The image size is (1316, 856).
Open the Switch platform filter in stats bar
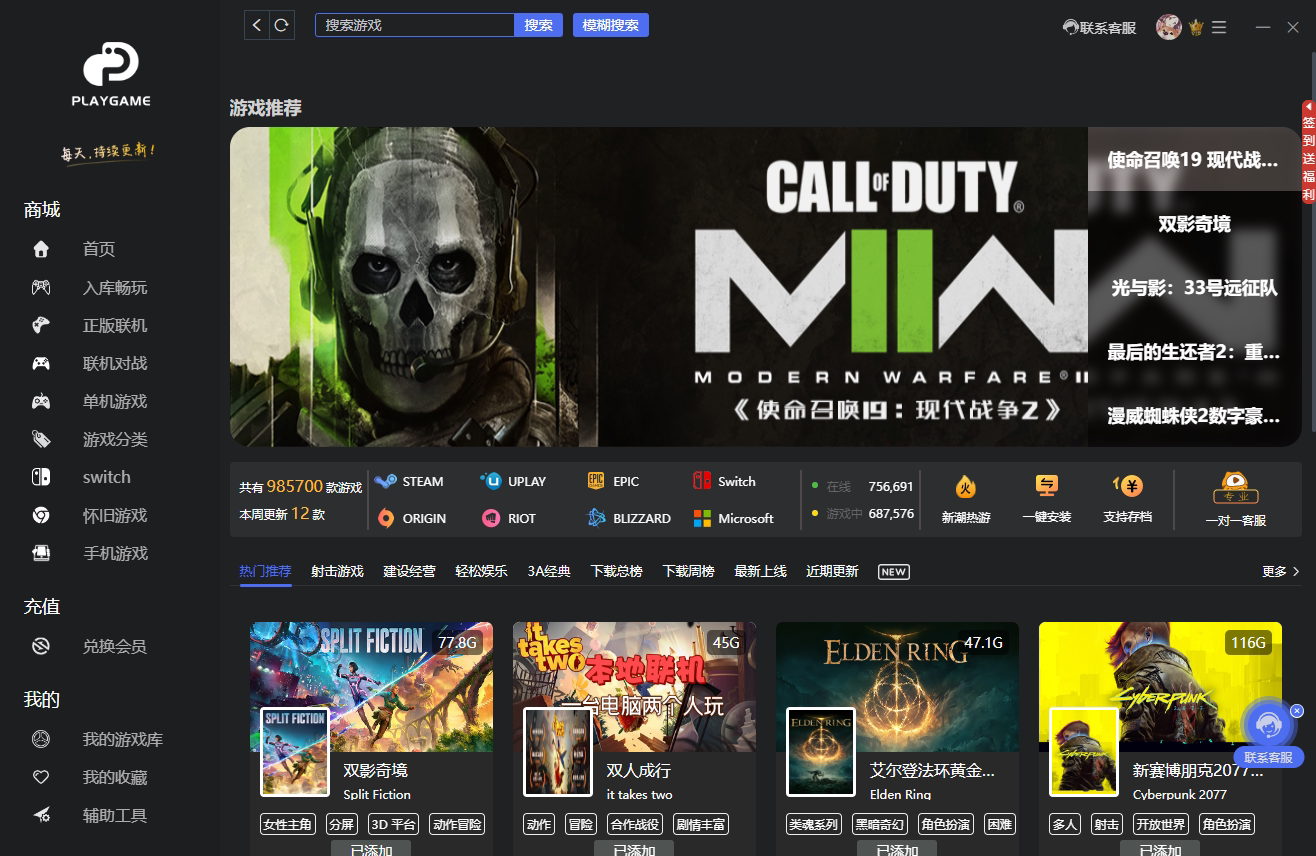click(724, 481)
